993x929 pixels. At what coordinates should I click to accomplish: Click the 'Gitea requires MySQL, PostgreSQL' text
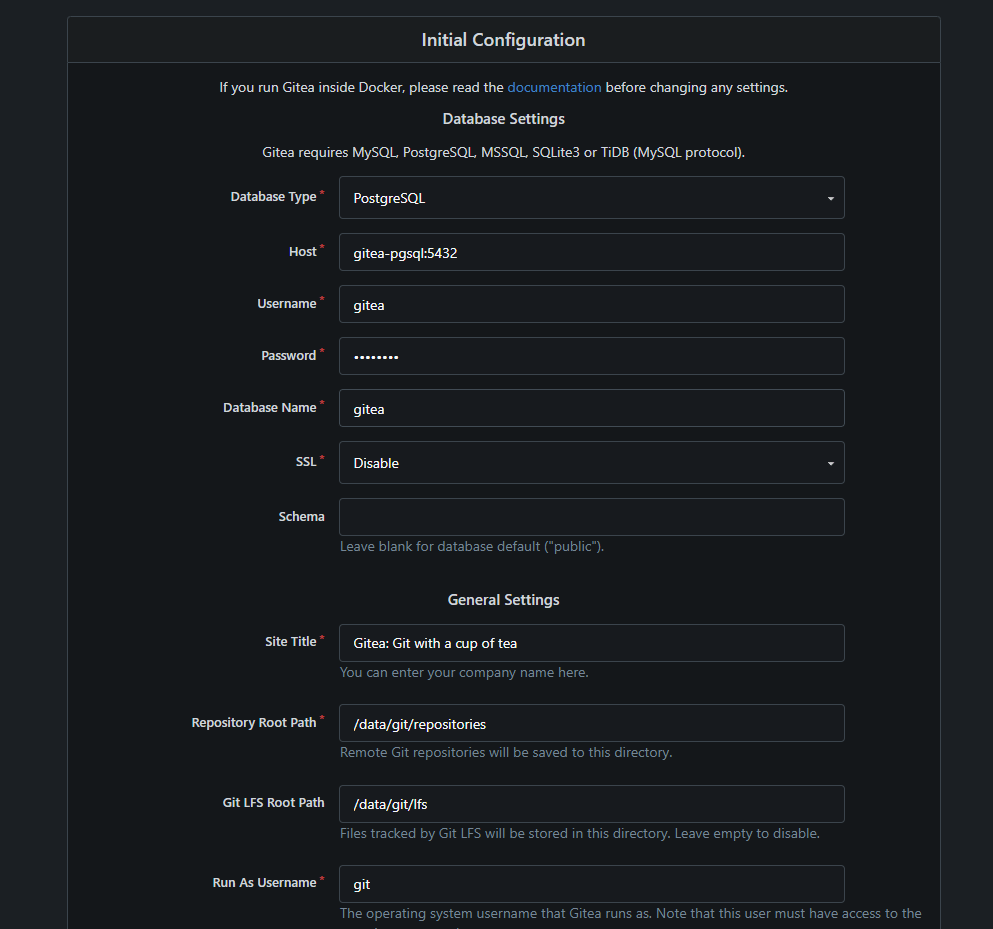click(503, 153)
